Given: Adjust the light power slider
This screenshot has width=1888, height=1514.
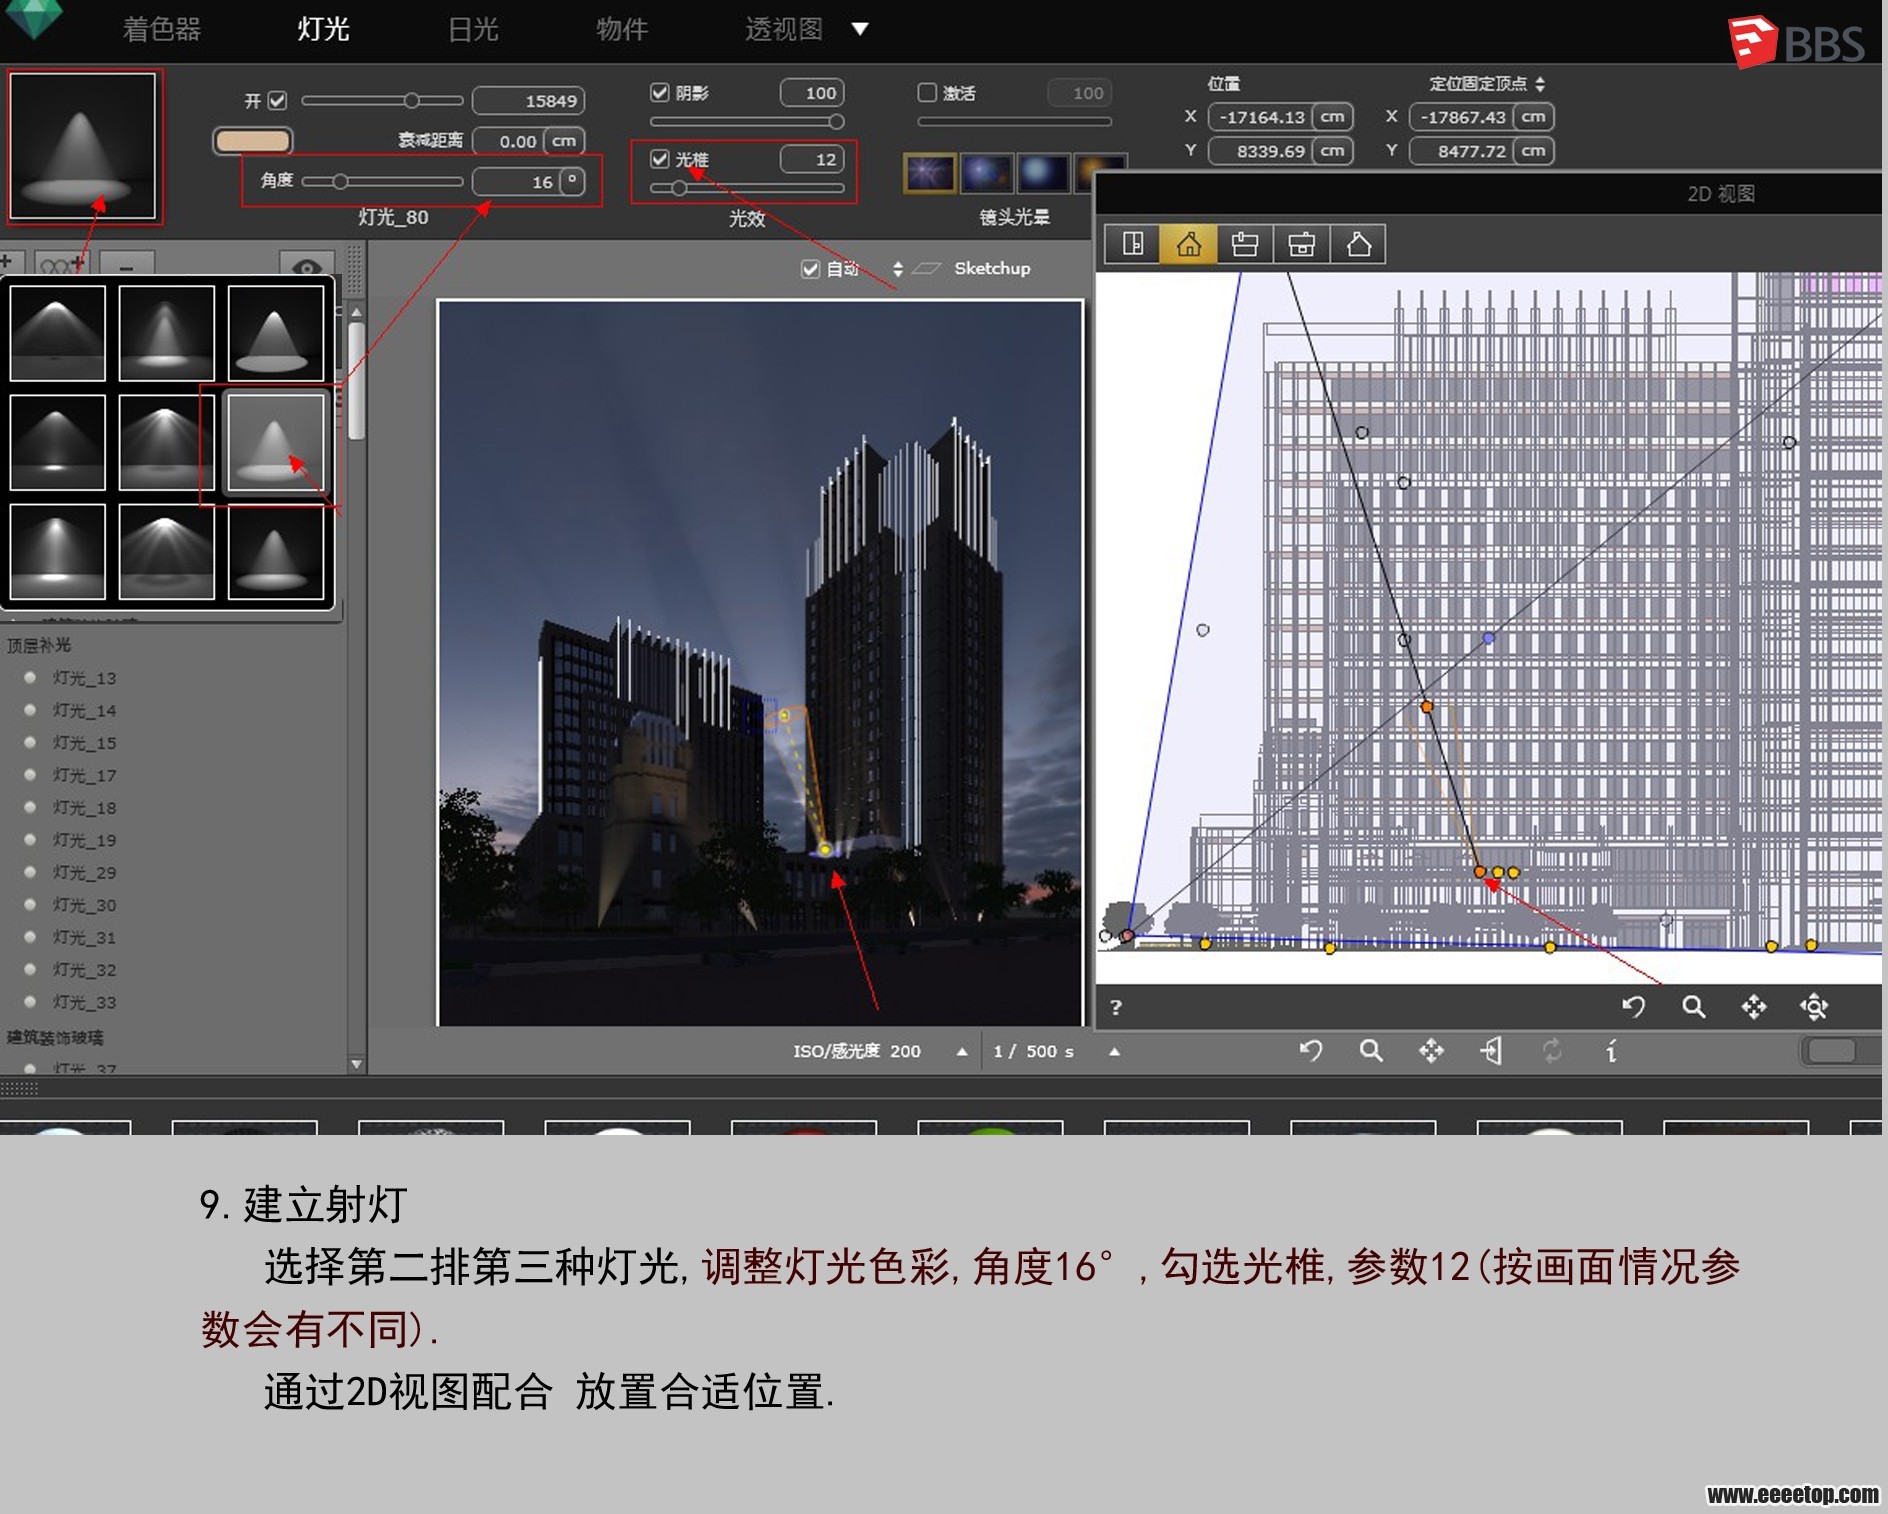Looking at the screenshot, I should point(382,100).
